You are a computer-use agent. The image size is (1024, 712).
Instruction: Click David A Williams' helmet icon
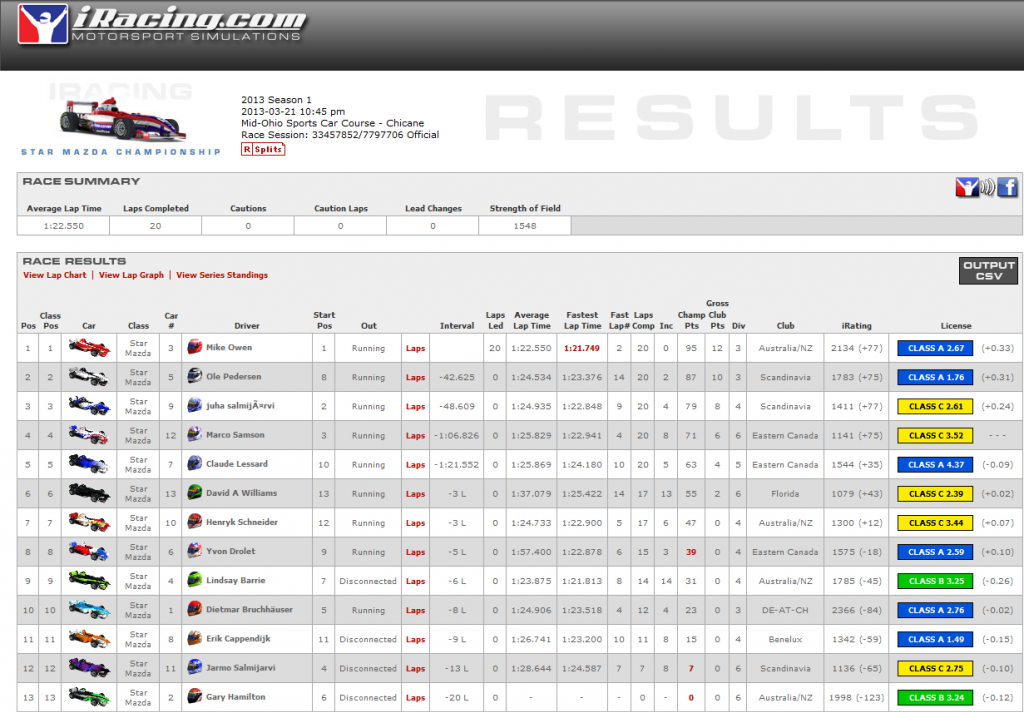tap(195, 493)
